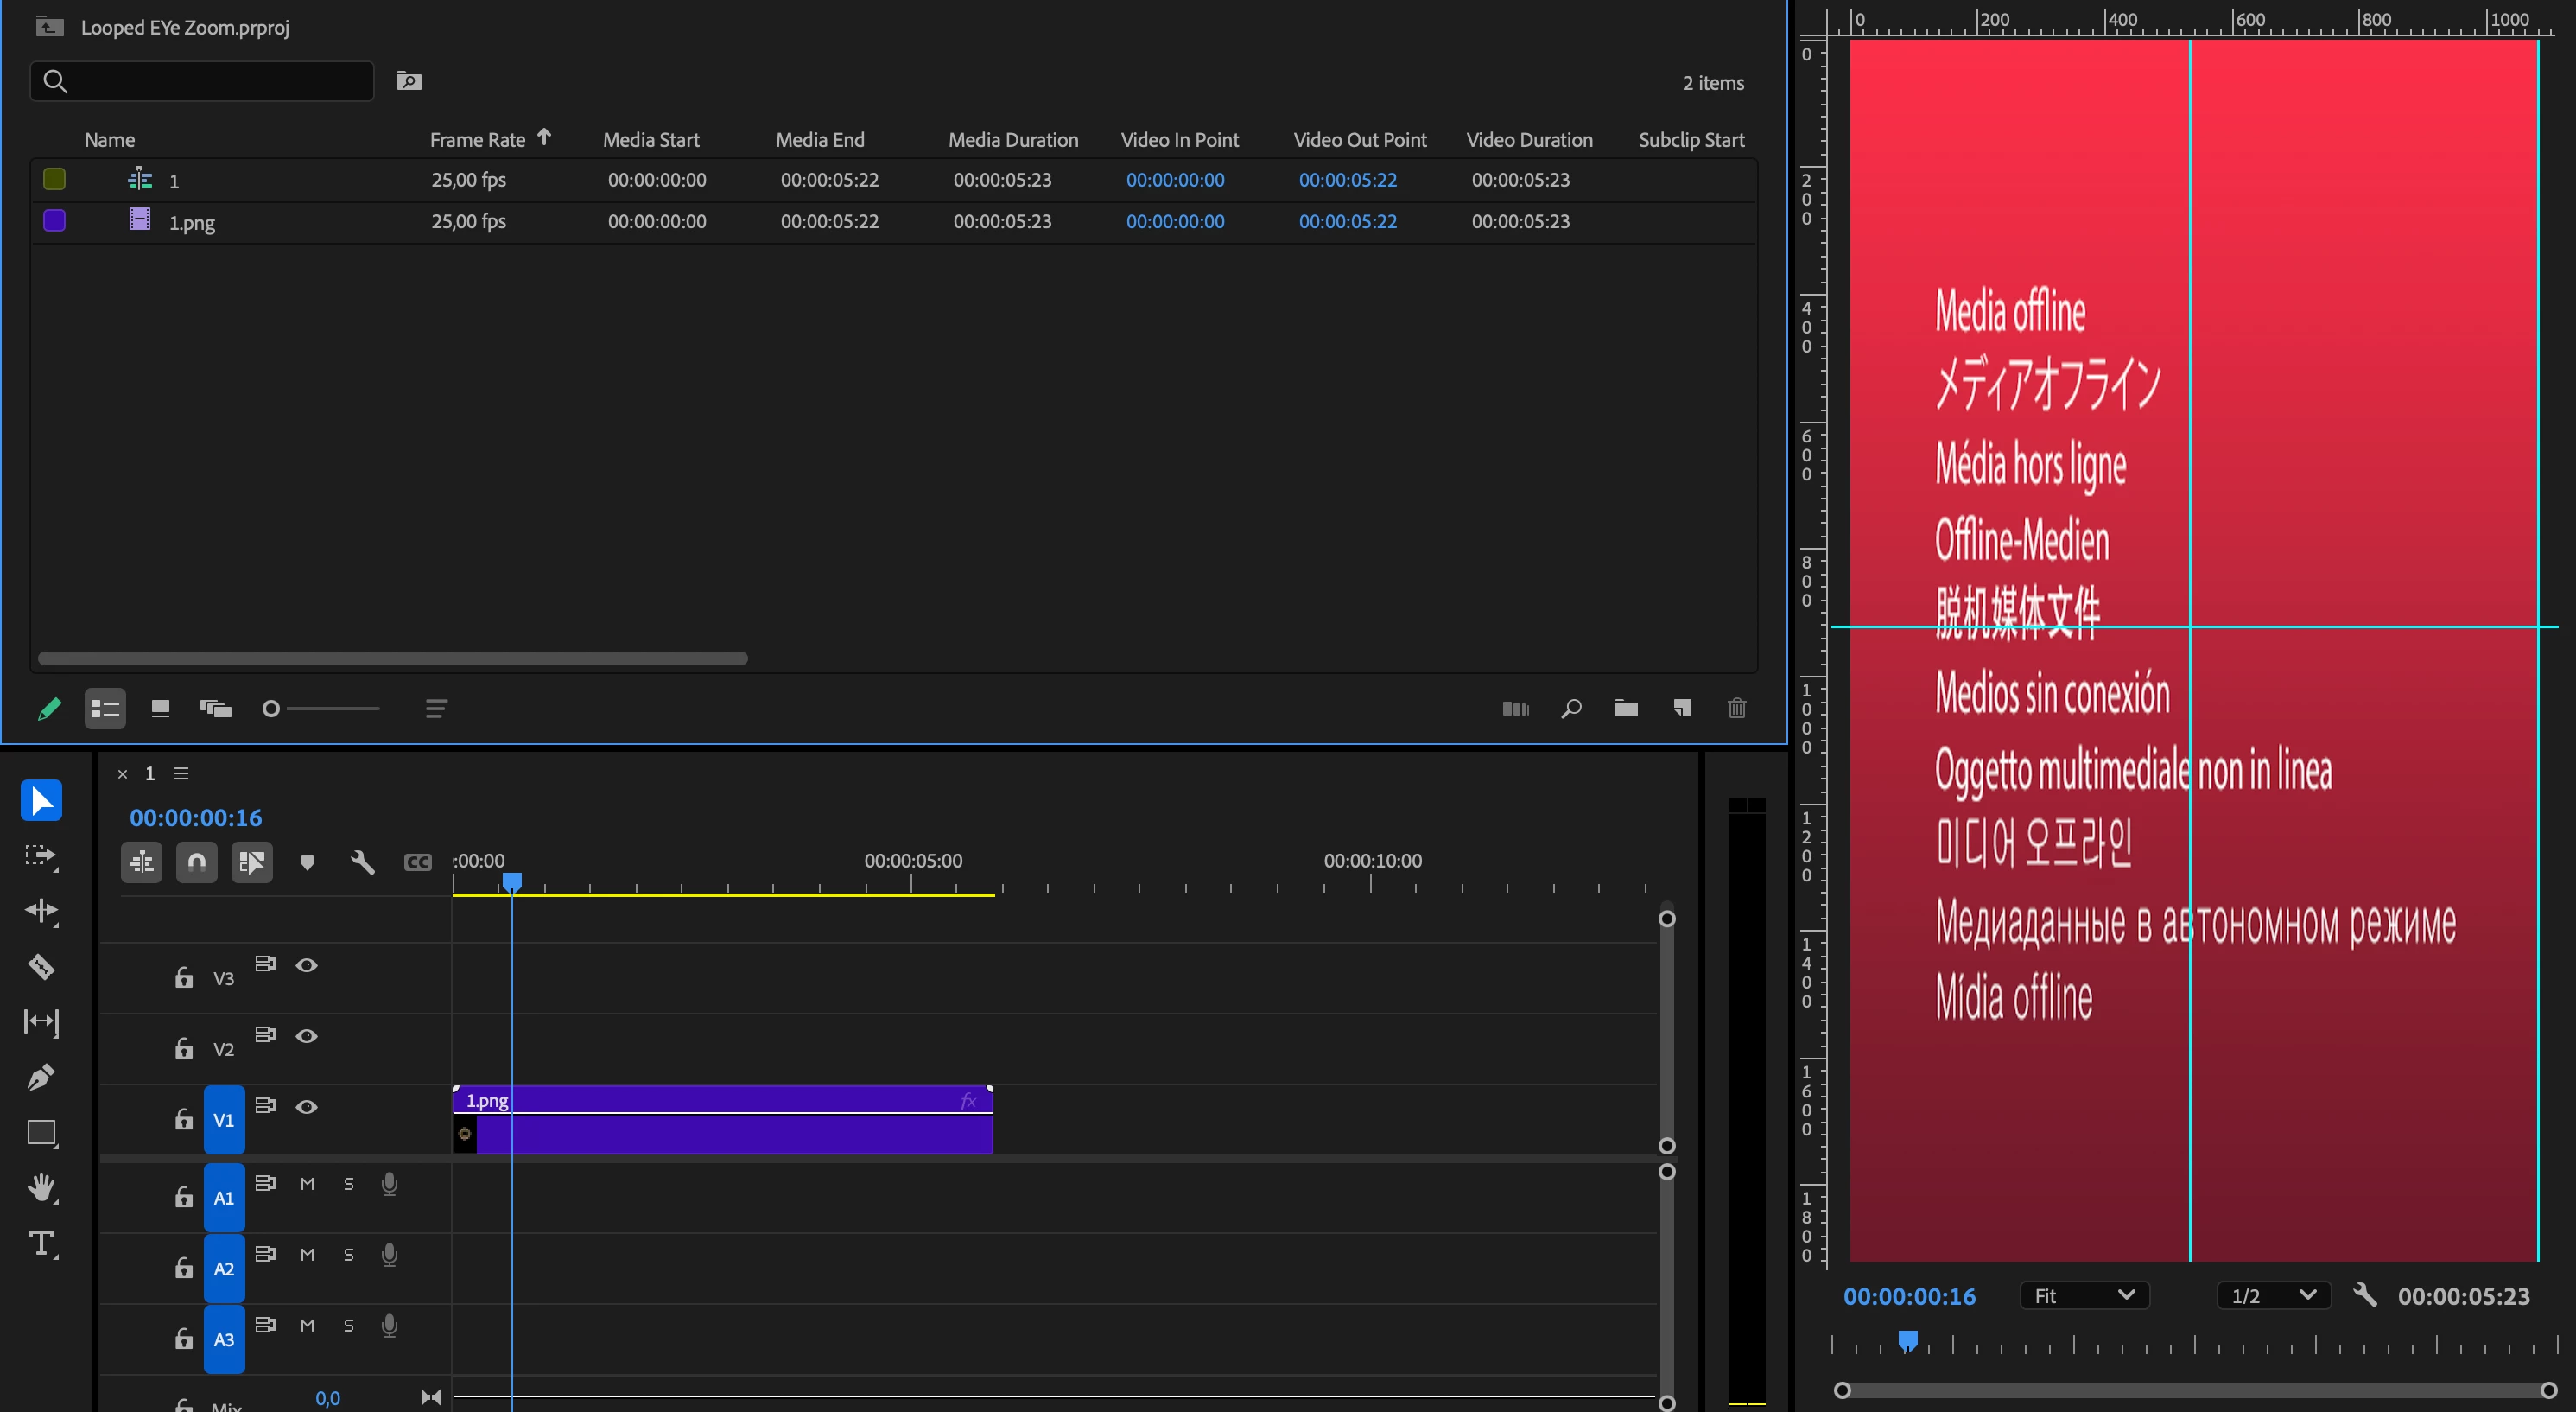Switch project panel to Icon View
Viewport: 2576px width, 1412px height.
coord(160,708)
